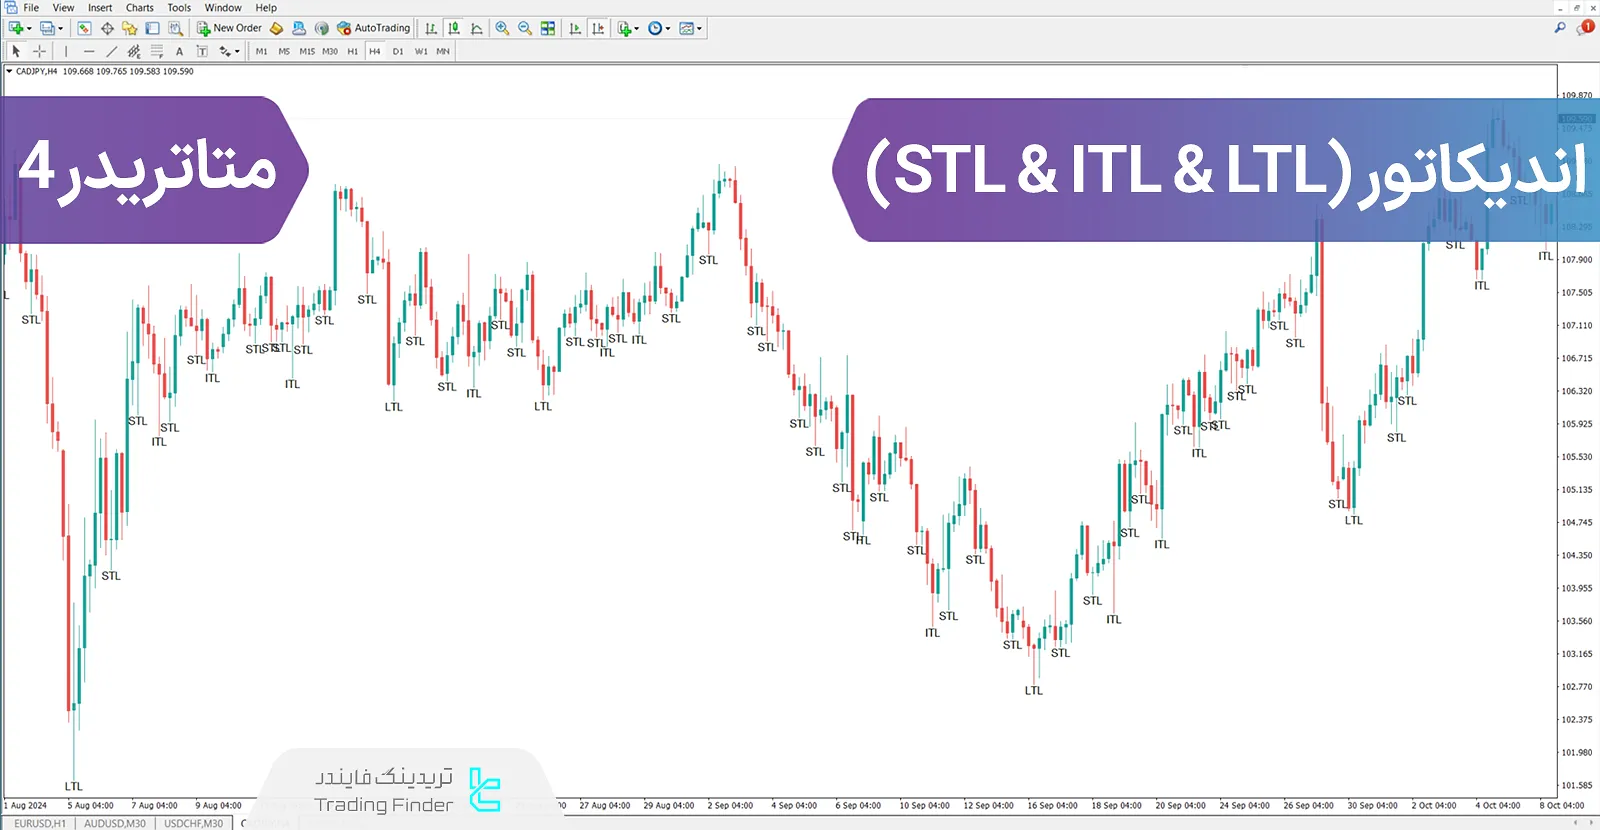Open the Help menu
This screenshot has height=830, width=1600.
[x=266, y=7]
